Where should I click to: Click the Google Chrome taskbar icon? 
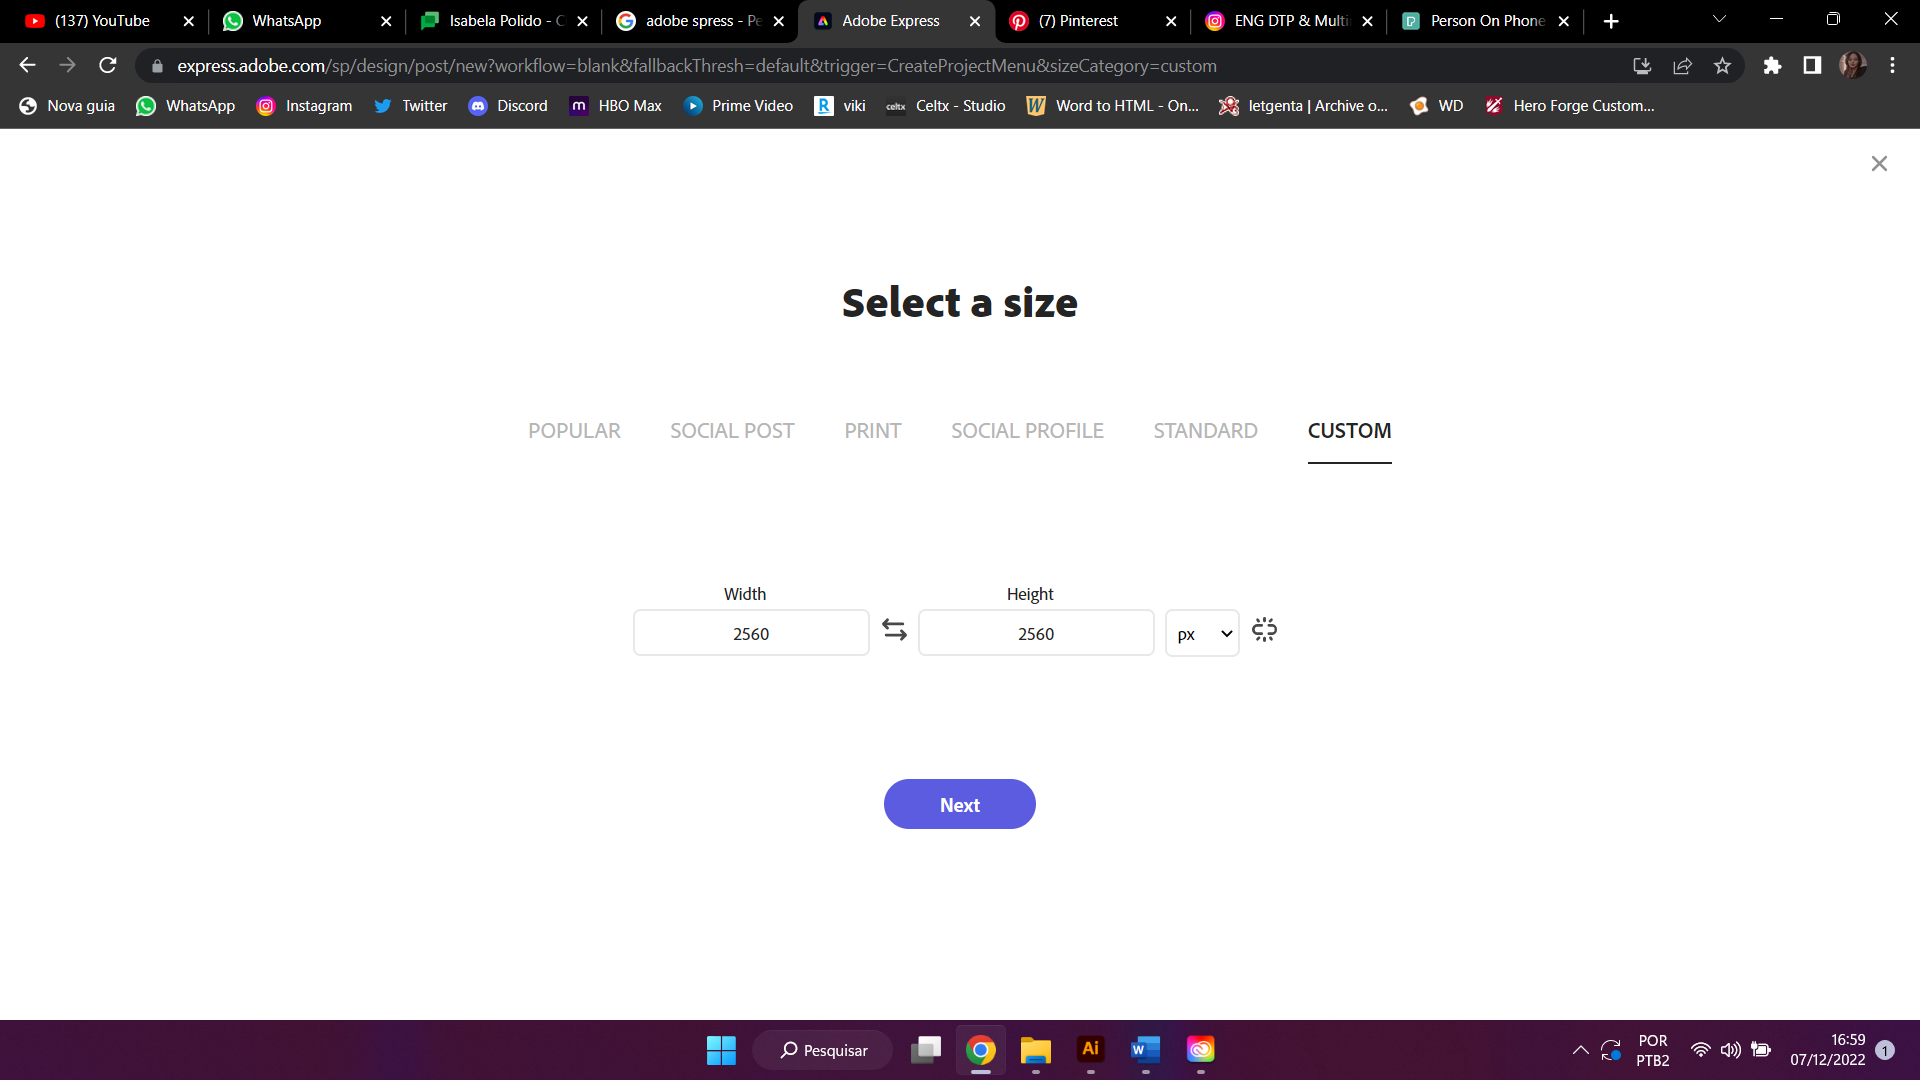point(981,1050)
